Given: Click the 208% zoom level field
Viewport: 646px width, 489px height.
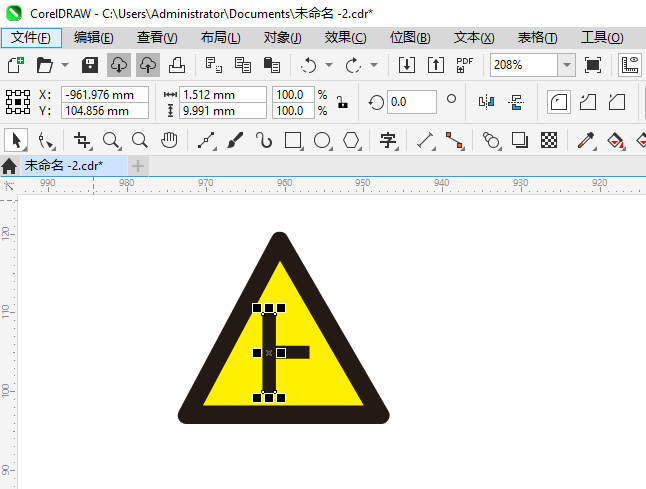Looking at the screenshot, I should point(524,65).
